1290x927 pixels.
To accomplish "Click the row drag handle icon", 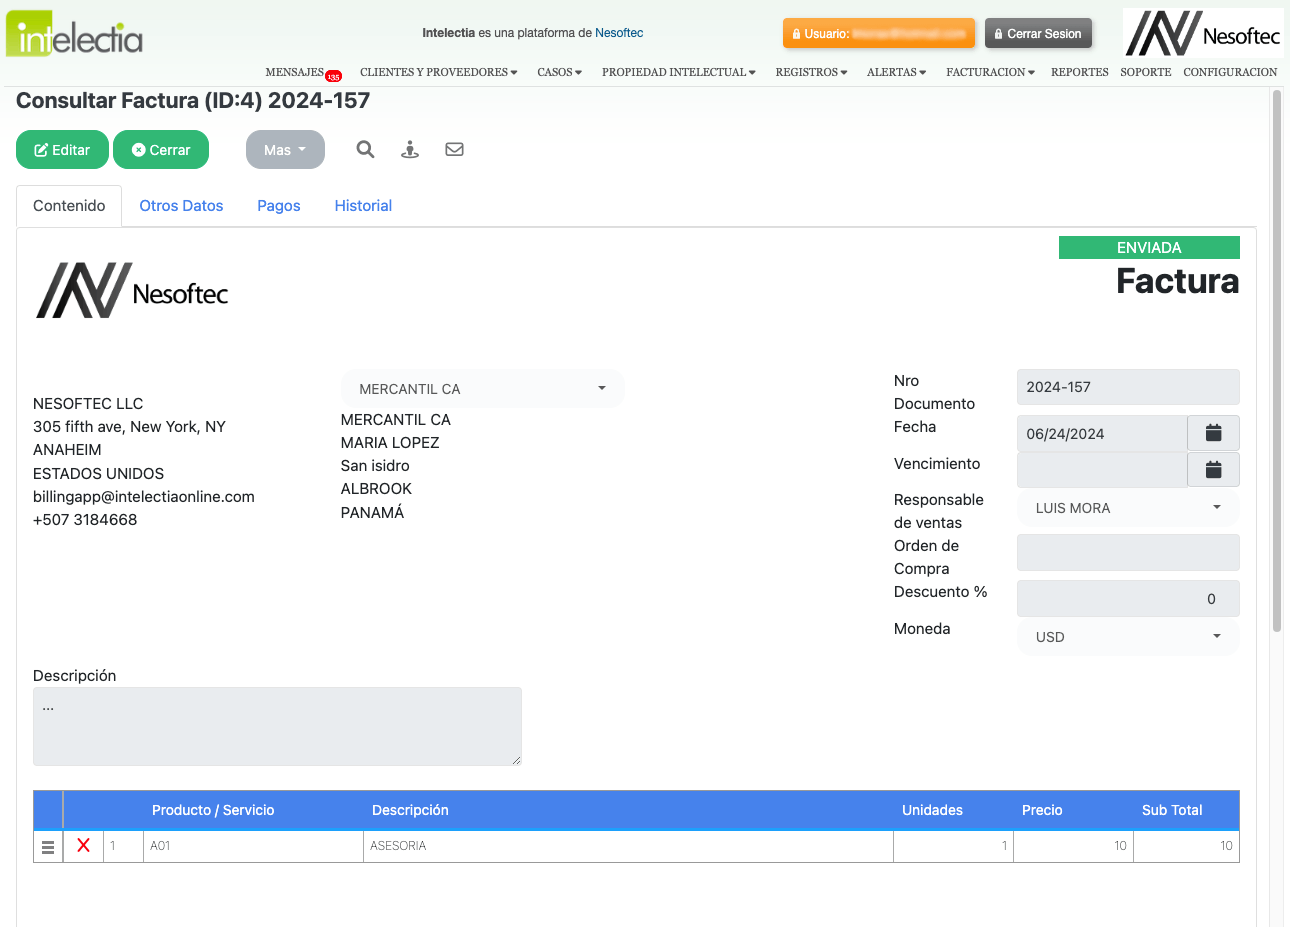I will (48, 846).
